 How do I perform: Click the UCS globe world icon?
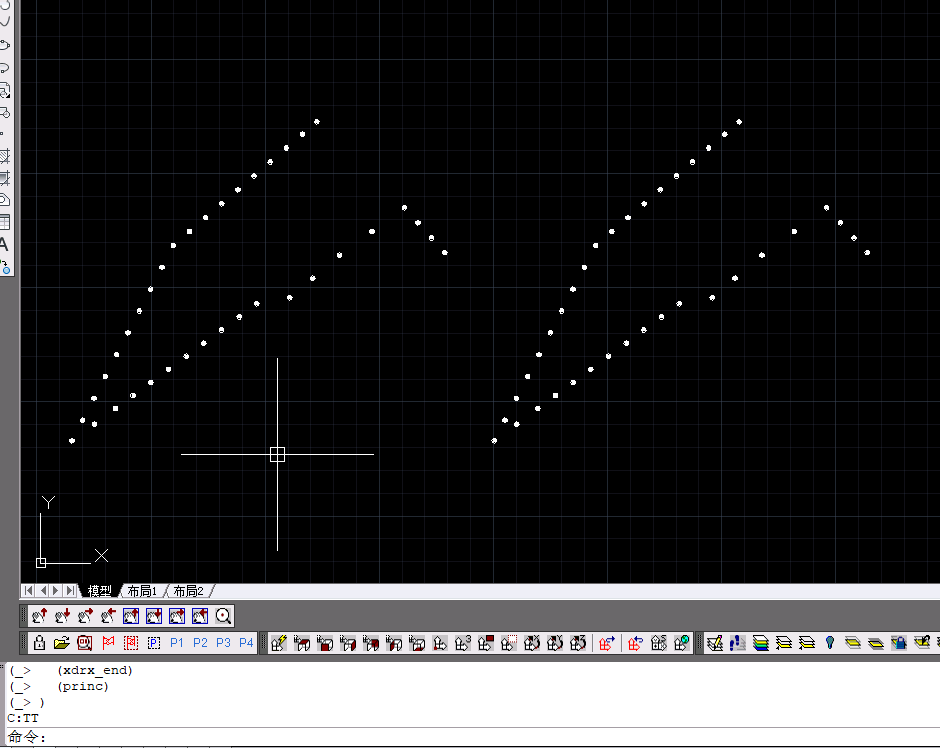(682, 643)
